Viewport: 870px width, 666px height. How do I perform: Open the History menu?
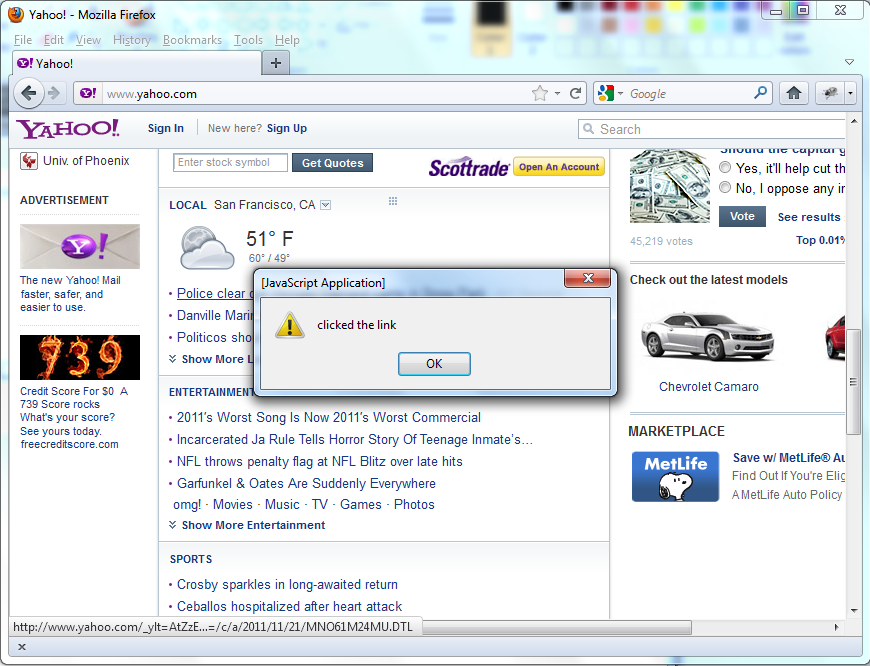pyautogui.click(x=131, y=40)
